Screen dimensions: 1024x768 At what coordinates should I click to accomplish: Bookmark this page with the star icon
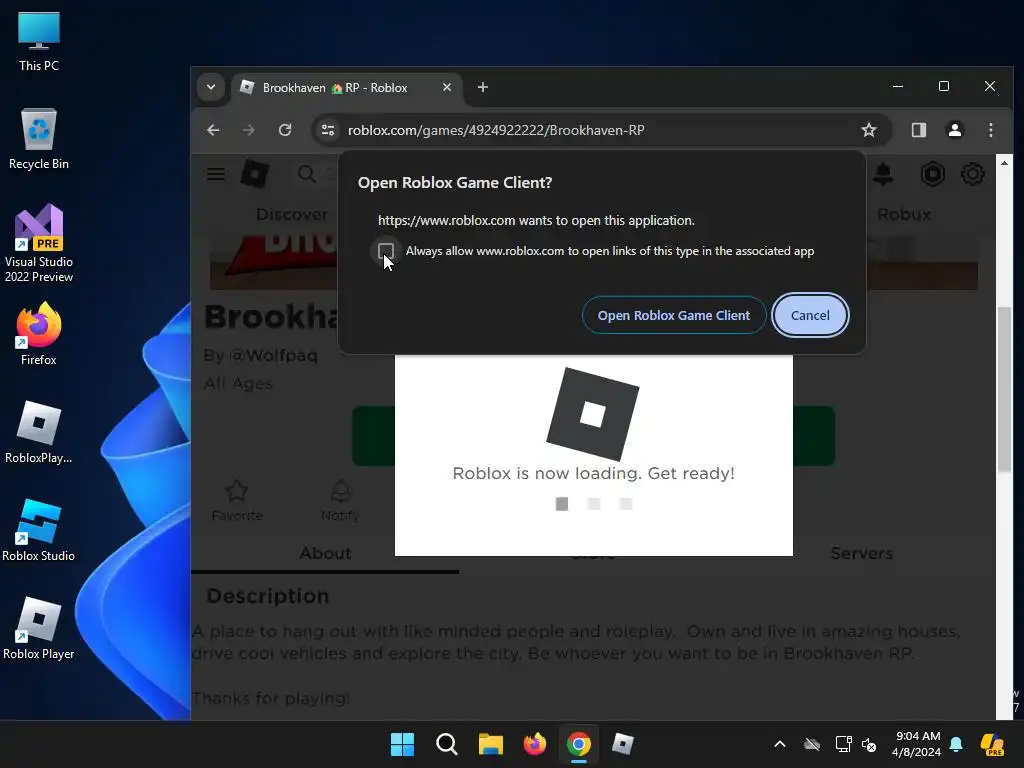coord(869,130)
